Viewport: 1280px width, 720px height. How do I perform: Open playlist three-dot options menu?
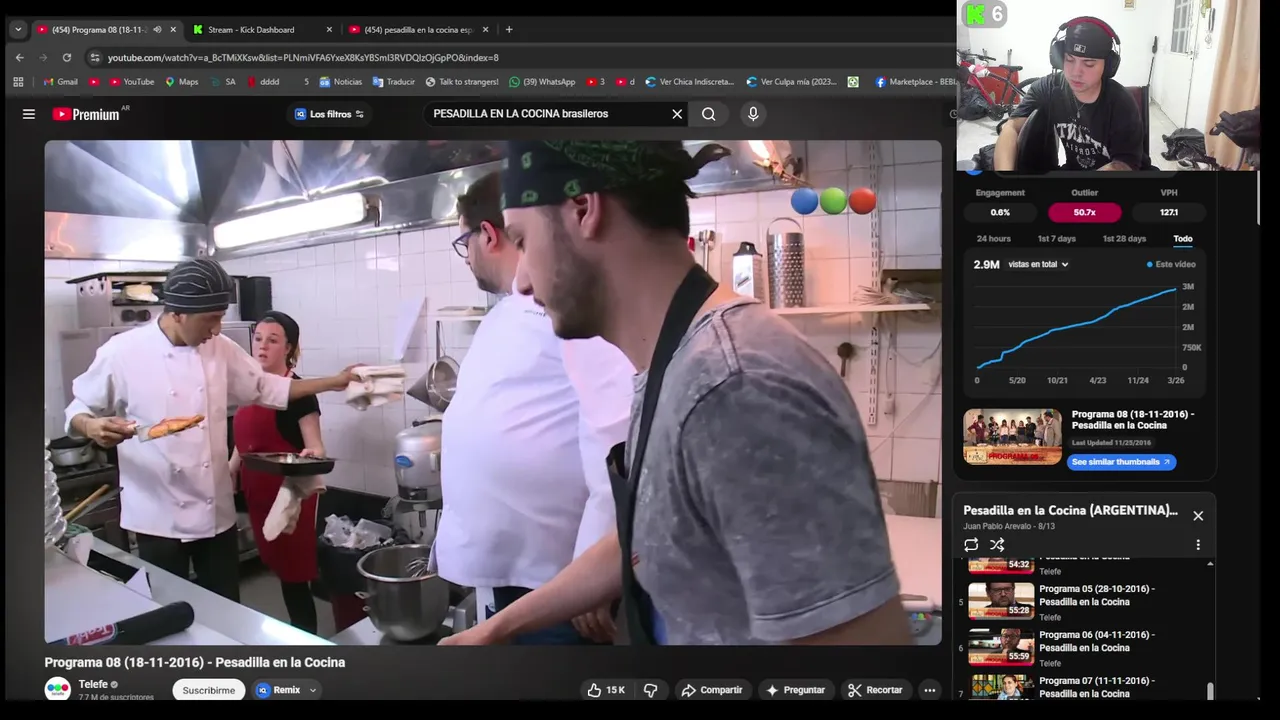pyautogui.click(x=1198, y=545)
